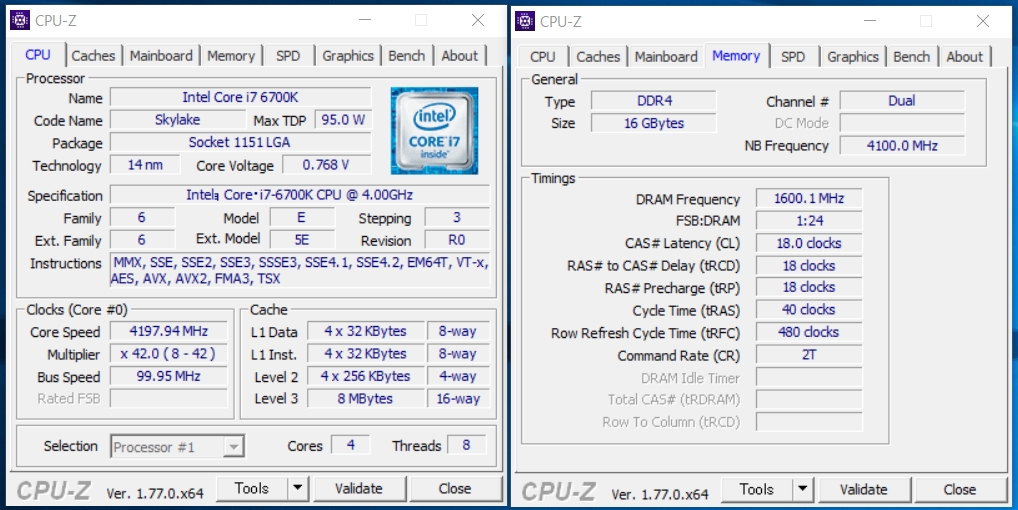Click the Intel Core i7 inside logo
Viewport: 1018px width, 510px height.
pos(434,131)
